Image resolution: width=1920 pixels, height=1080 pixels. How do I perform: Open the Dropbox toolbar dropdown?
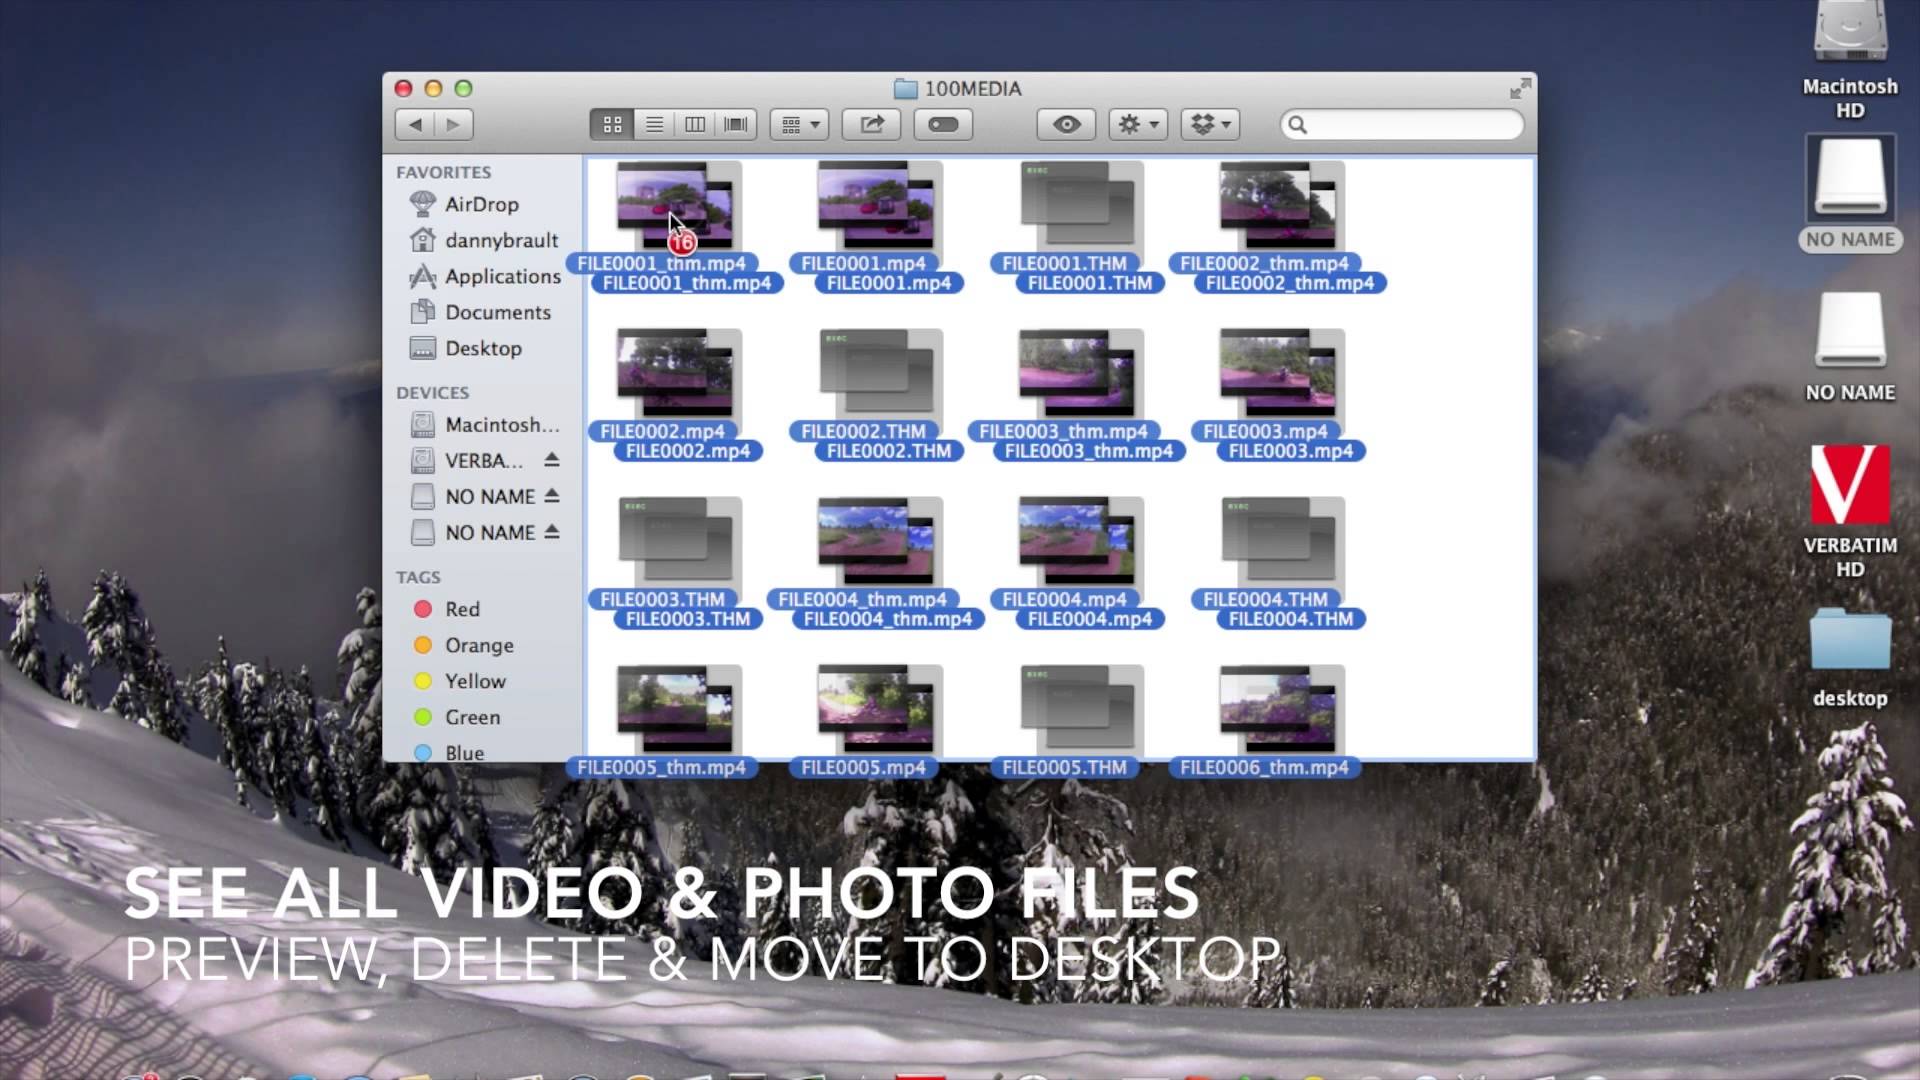[x=1210, y=125]
